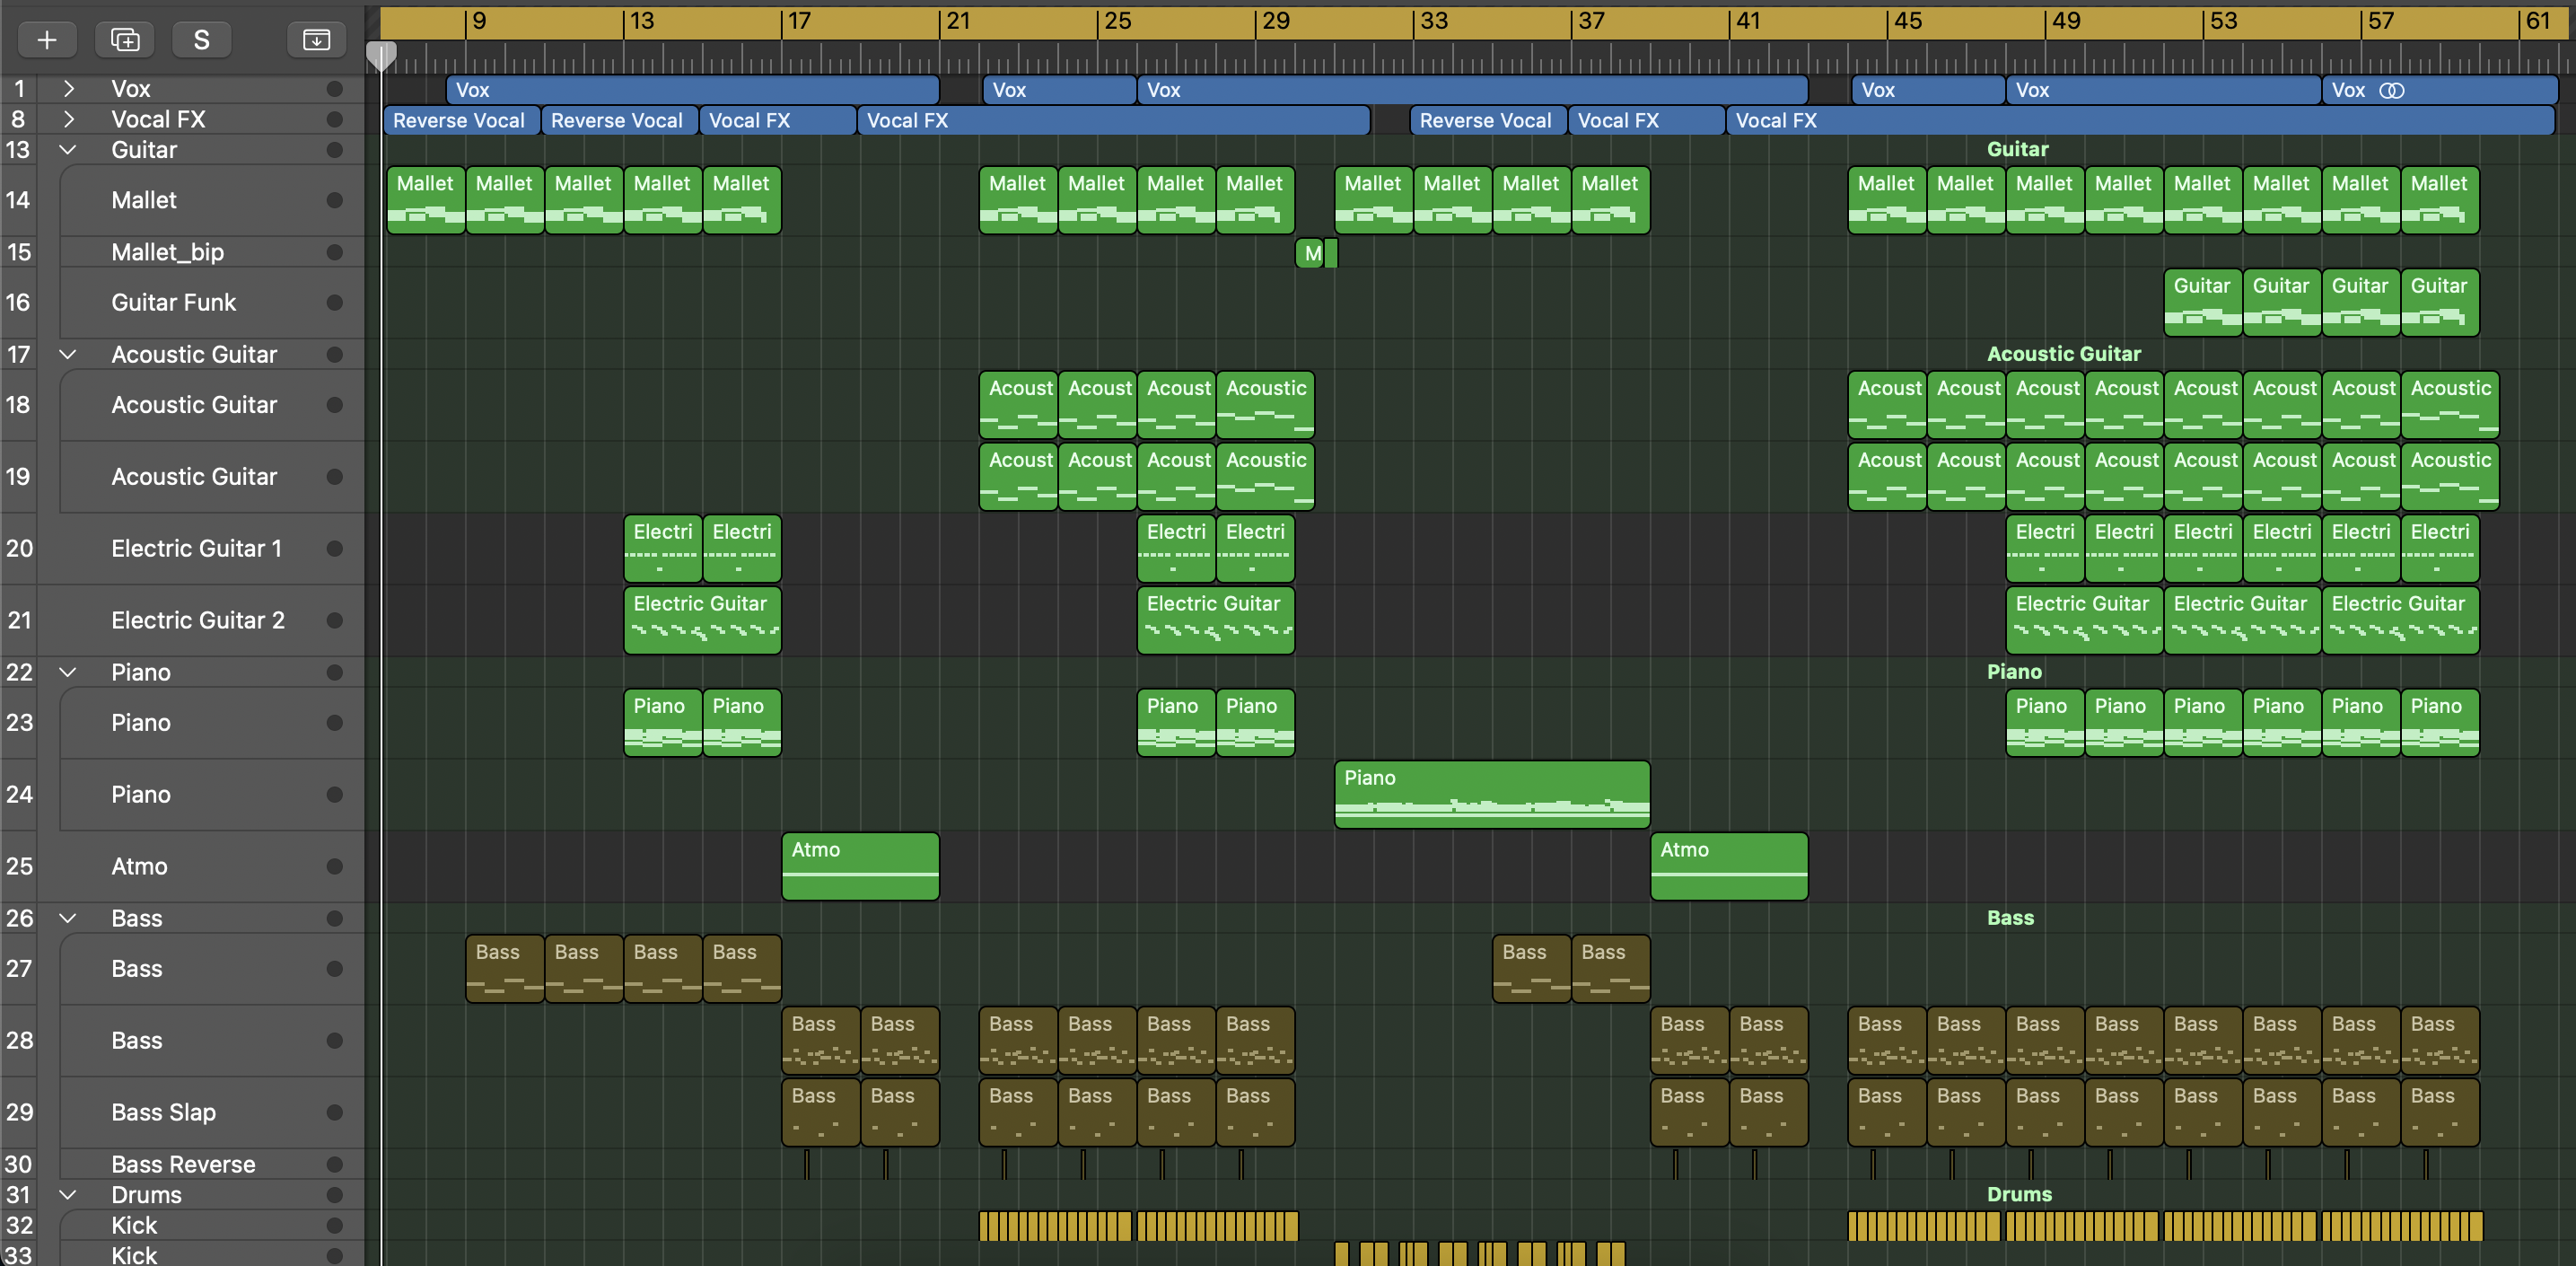Toggle Electric Guitar 2 track status dot
Image resolution: width=2576 pixels, height=1266 pixels.
click(x=334, y=620)
